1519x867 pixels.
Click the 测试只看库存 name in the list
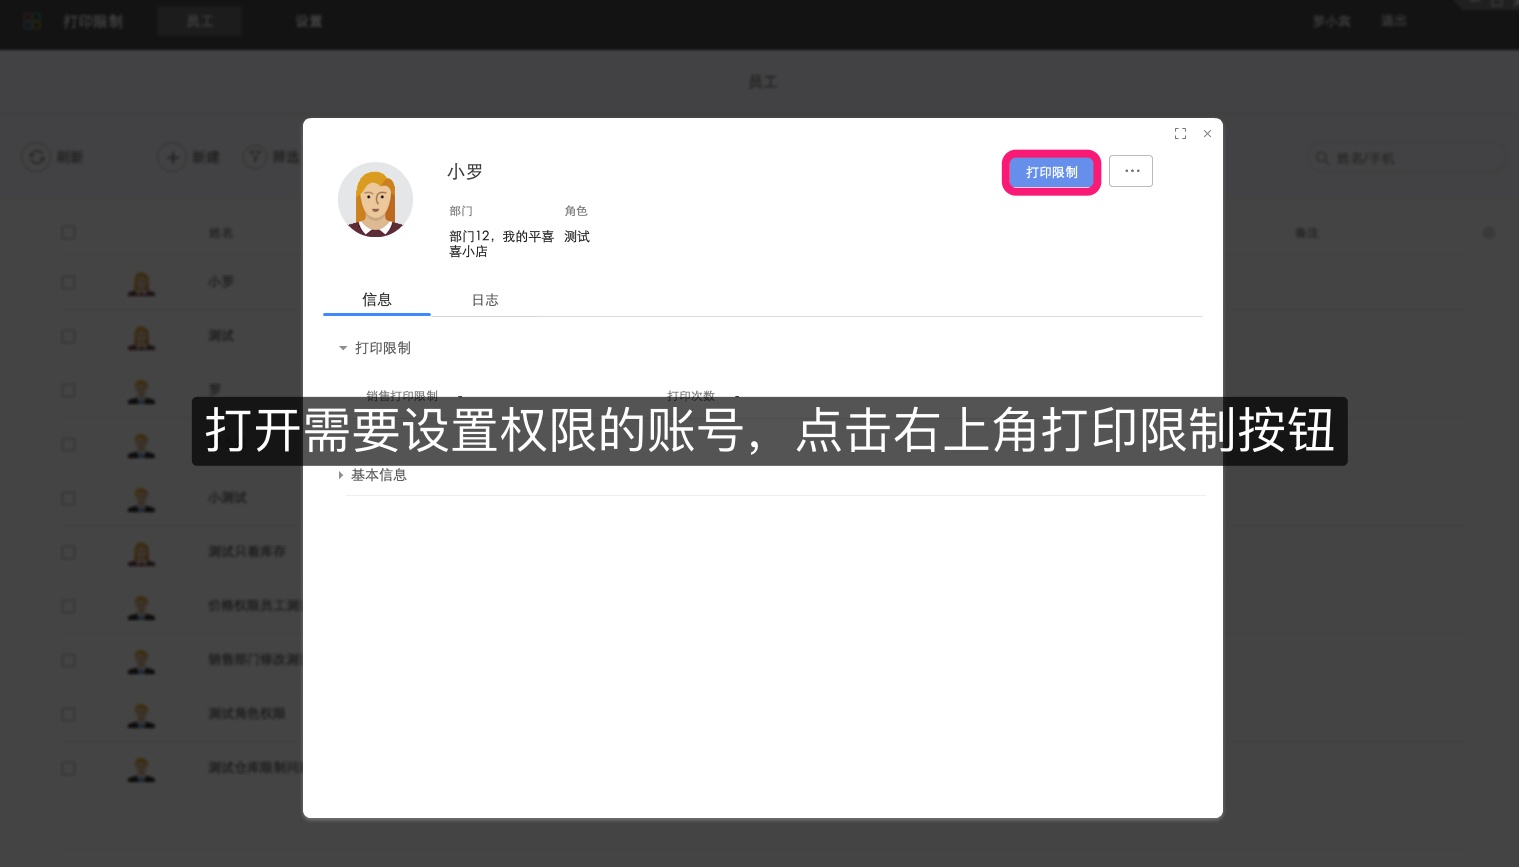pyautogui.click(x=246, y=552)
